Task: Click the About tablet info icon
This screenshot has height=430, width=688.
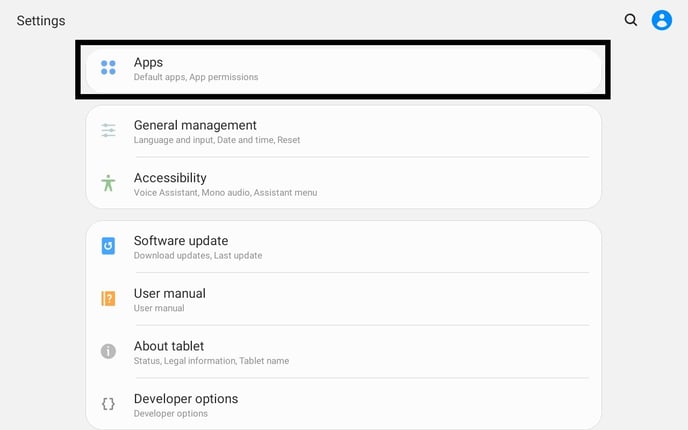Action: click(109, 351)
